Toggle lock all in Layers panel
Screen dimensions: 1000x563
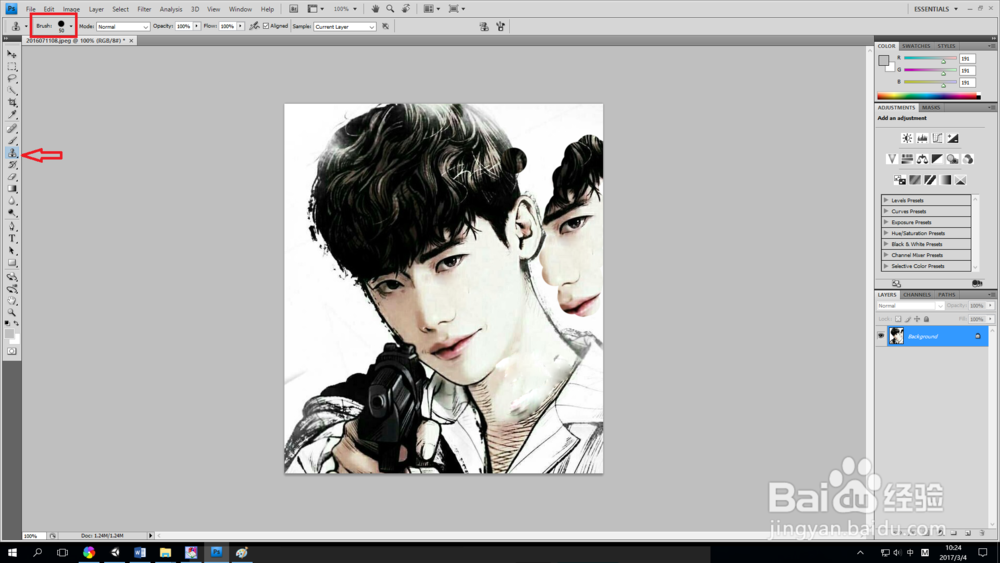(927, 319)
